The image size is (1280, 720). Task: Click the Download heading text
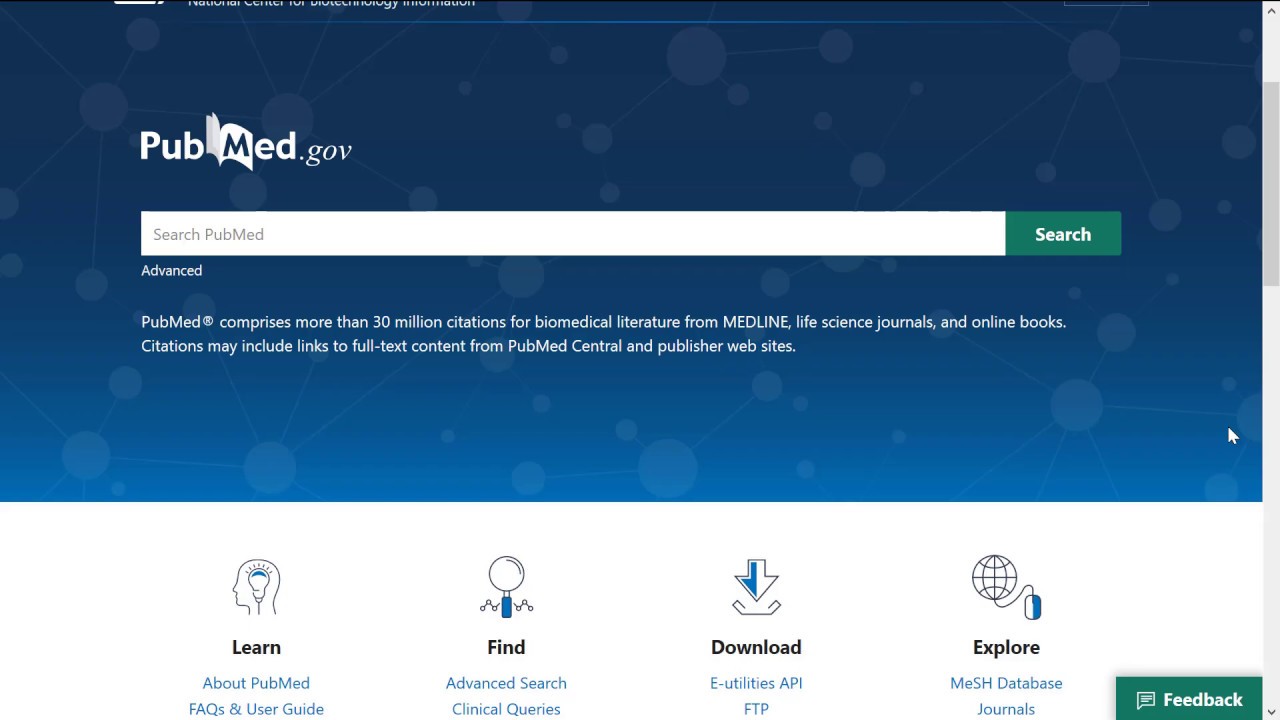pos(756,647)
